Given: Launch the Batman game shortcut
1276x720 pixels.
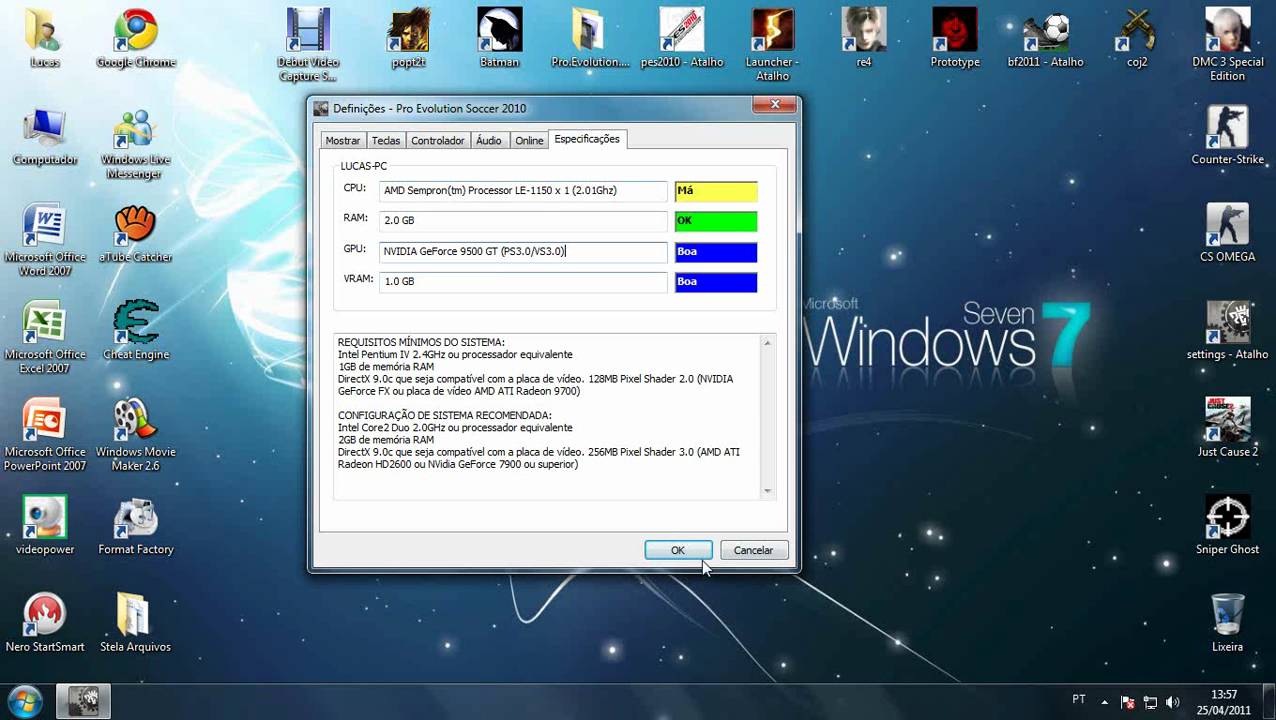Looking at the screenshot, I should pyautogui.click(x=499, y=38).
